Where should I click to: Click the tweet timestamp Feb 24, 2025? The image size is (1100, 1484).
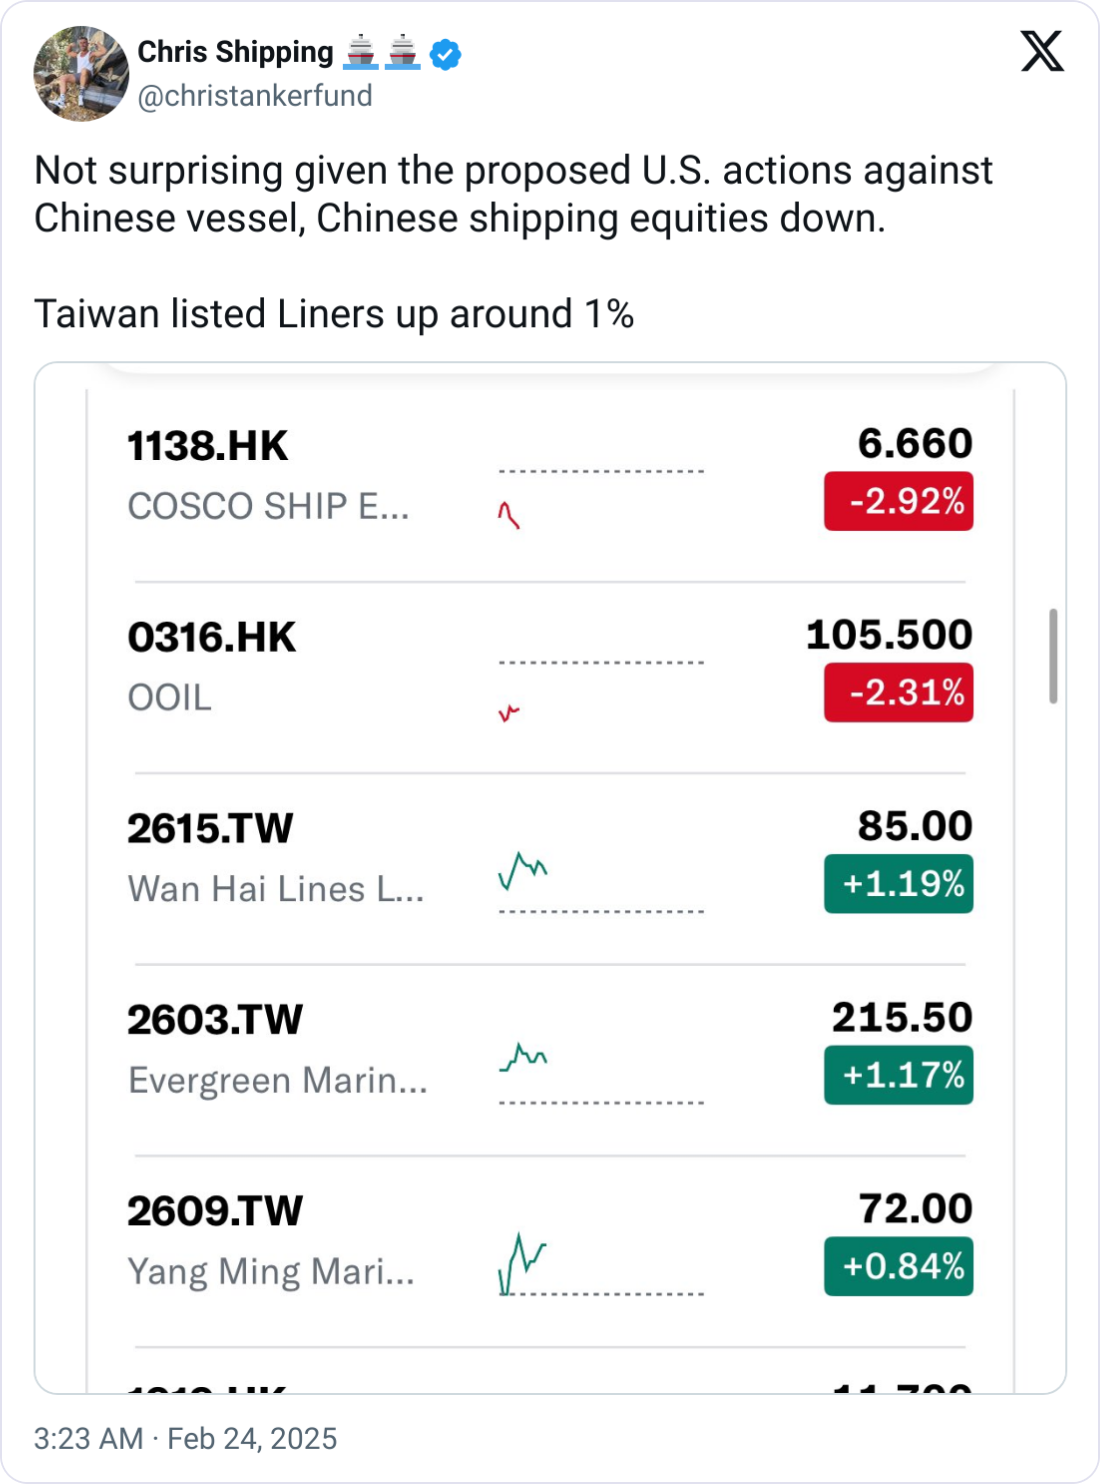[x=186, y=1438]
